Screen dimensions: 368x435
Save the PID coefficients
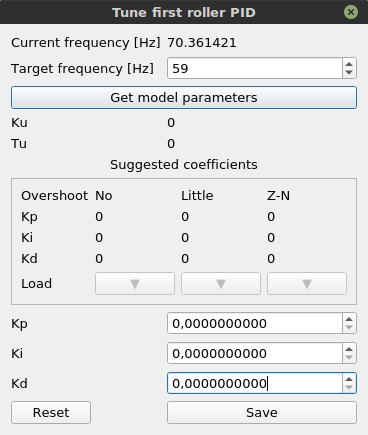[x=262, y=413]
